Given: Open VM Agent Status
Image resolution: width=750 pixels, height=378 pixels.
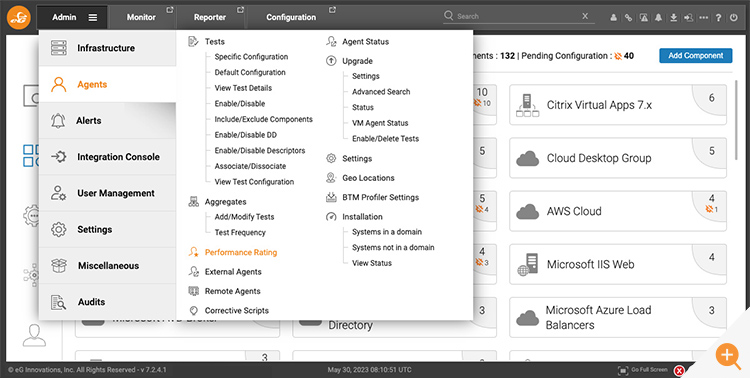Looking at the screenshot, I should click(380, 123).
